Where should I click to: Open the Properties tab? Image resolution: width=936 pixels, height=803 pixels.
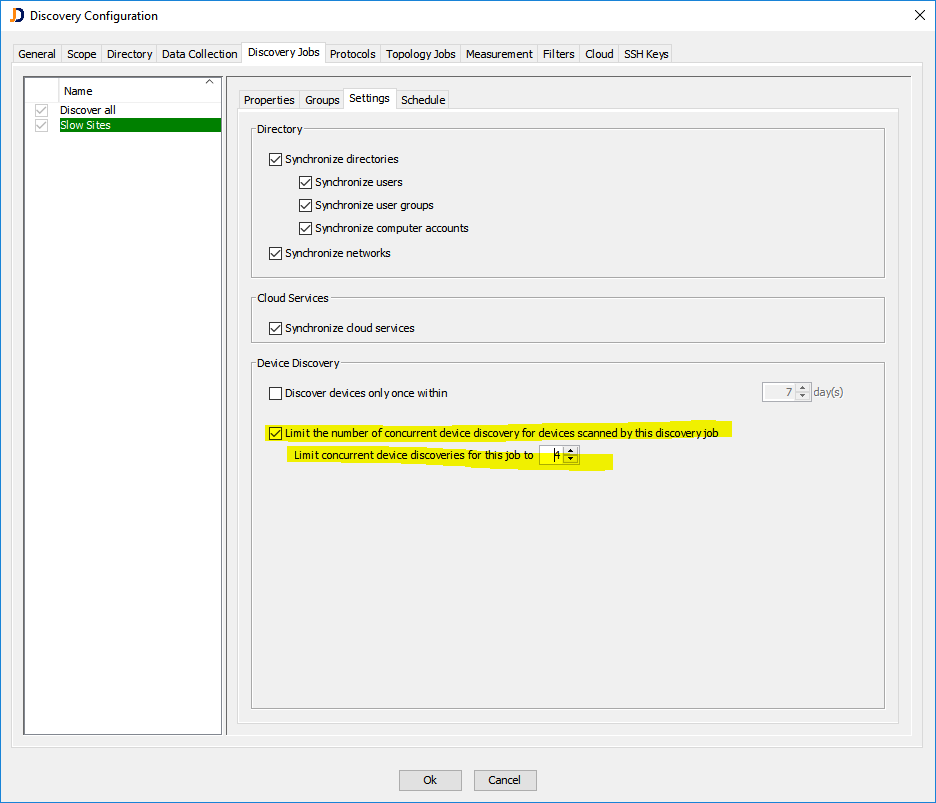tap(268, 99)
